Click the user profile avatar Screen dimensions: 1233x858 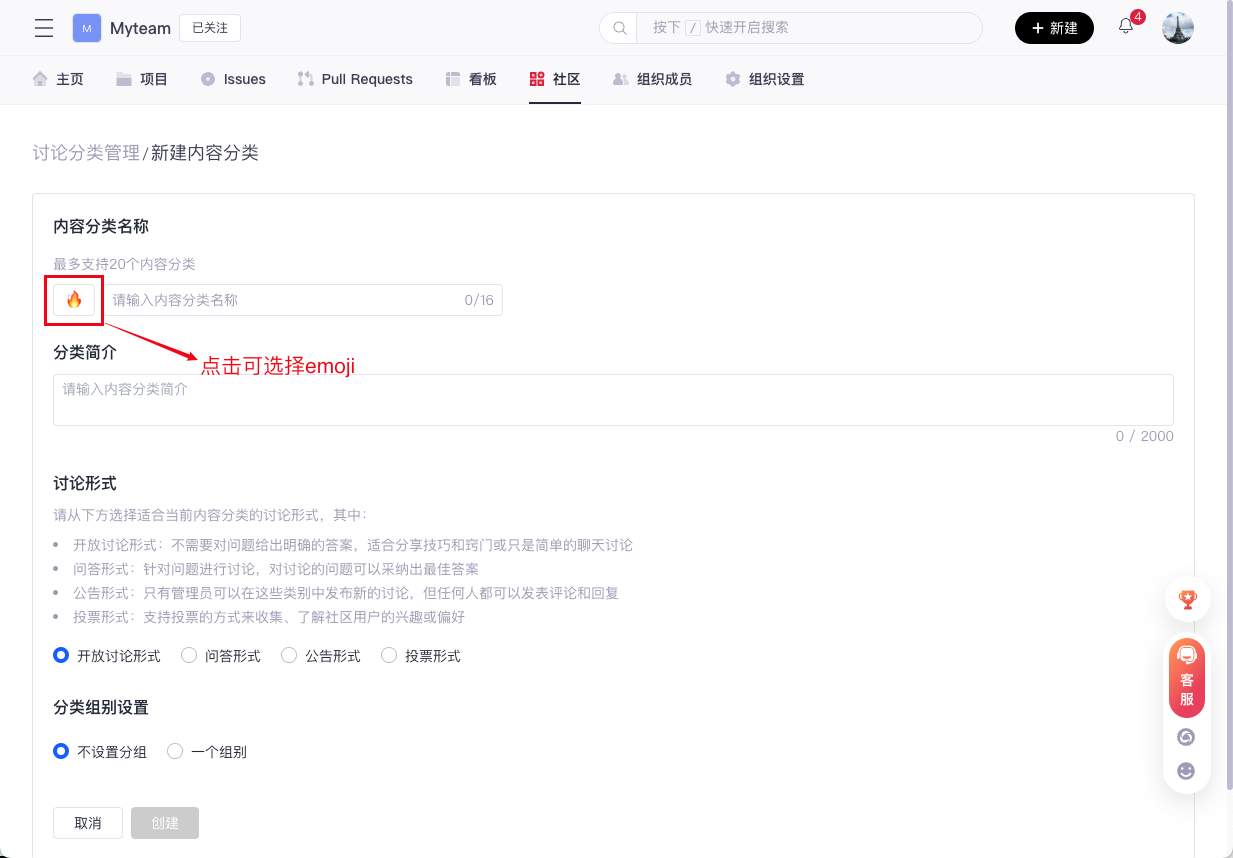(1178, 28)
